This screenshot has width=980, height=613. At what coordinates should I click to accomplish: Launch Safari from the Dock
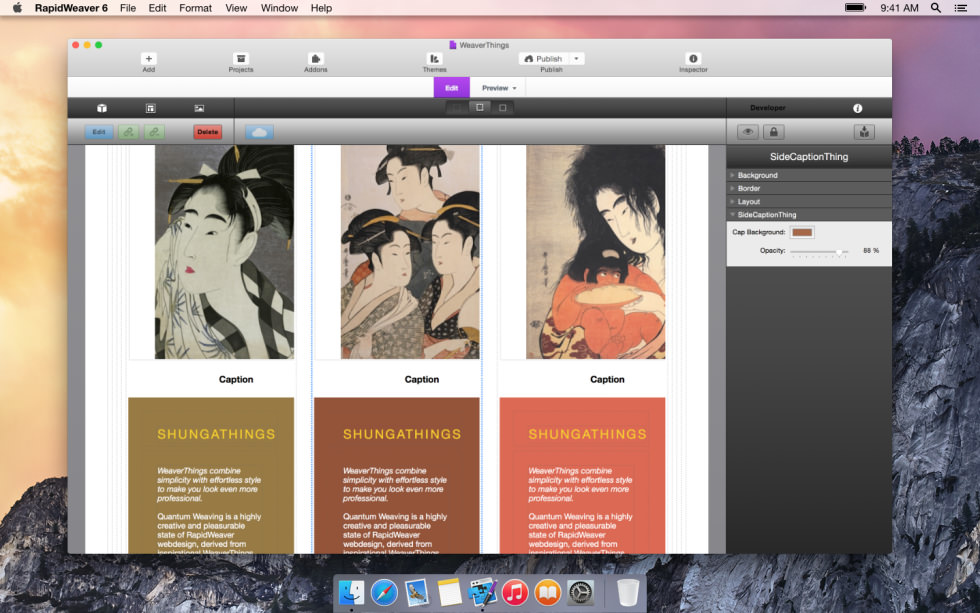(x=384, y=592)
